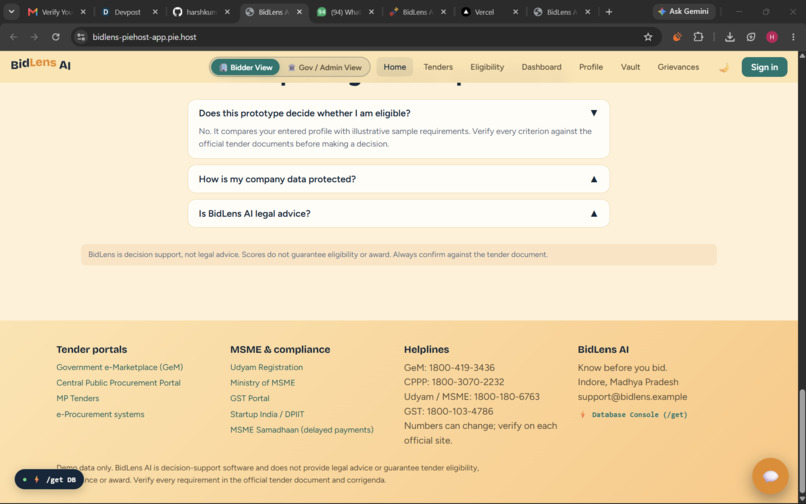This screenshot has width=806, height=504.
Task: Click the page vertical scrollbar thumb
Action: (802, 442)
